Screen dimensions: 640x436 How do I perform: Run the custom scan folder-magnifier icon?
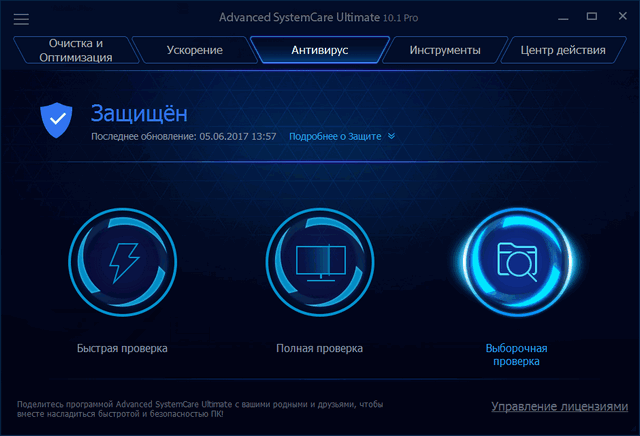click(518, 262)
